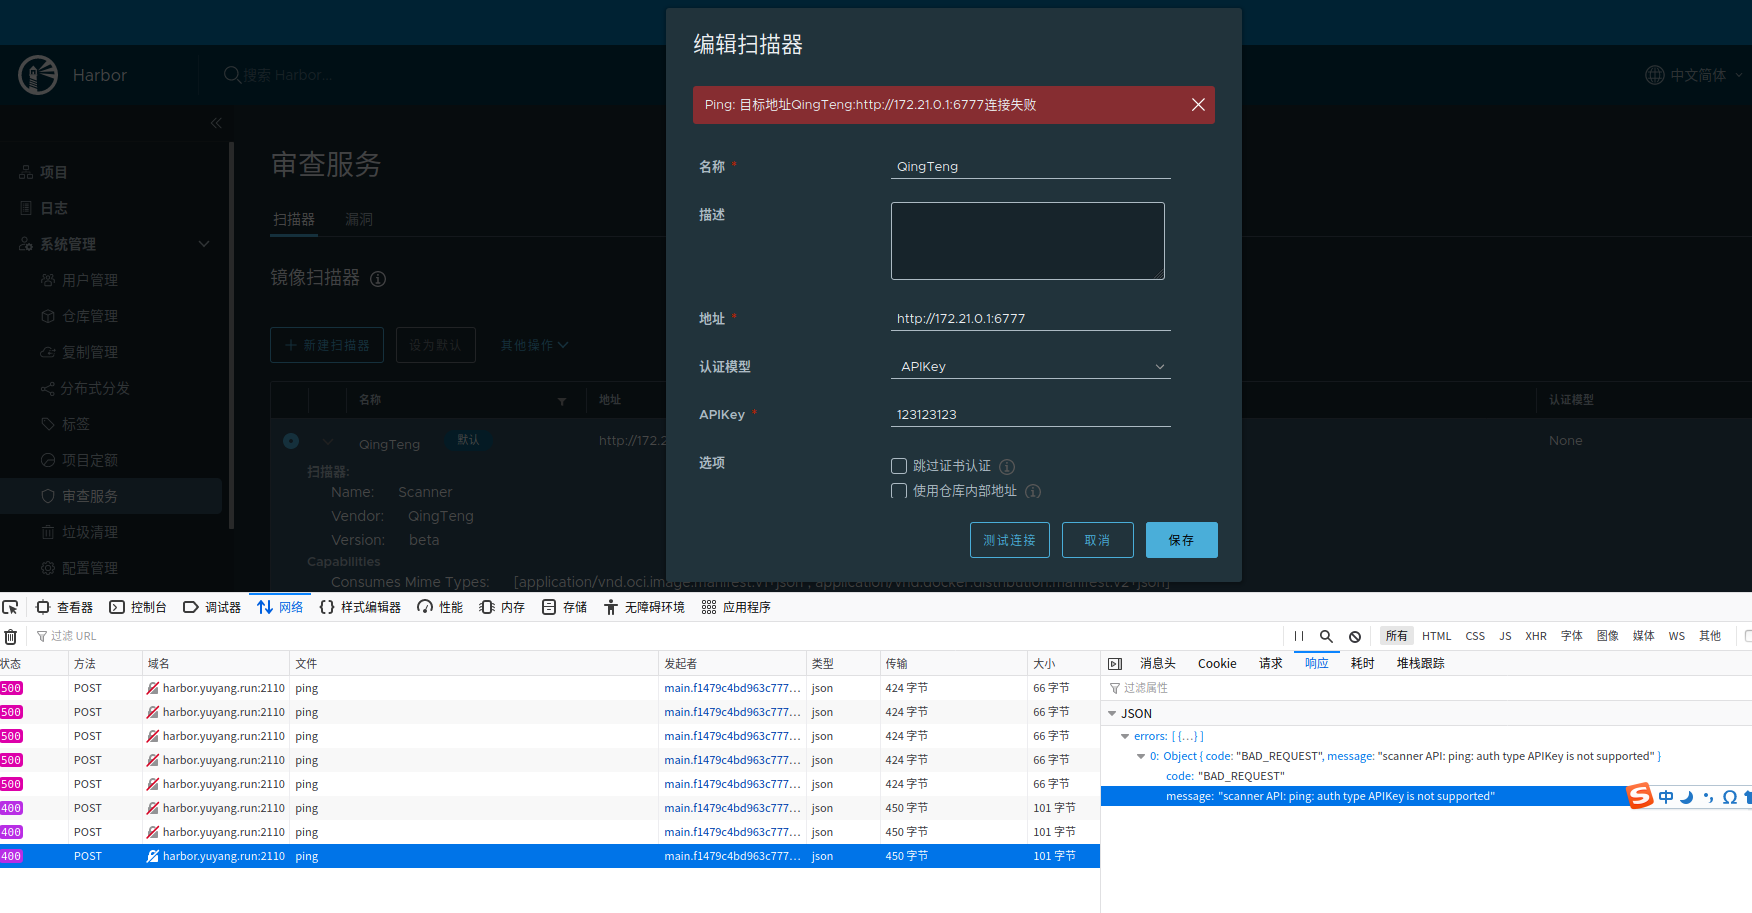Click the Harbor logo

pos(38,74)
